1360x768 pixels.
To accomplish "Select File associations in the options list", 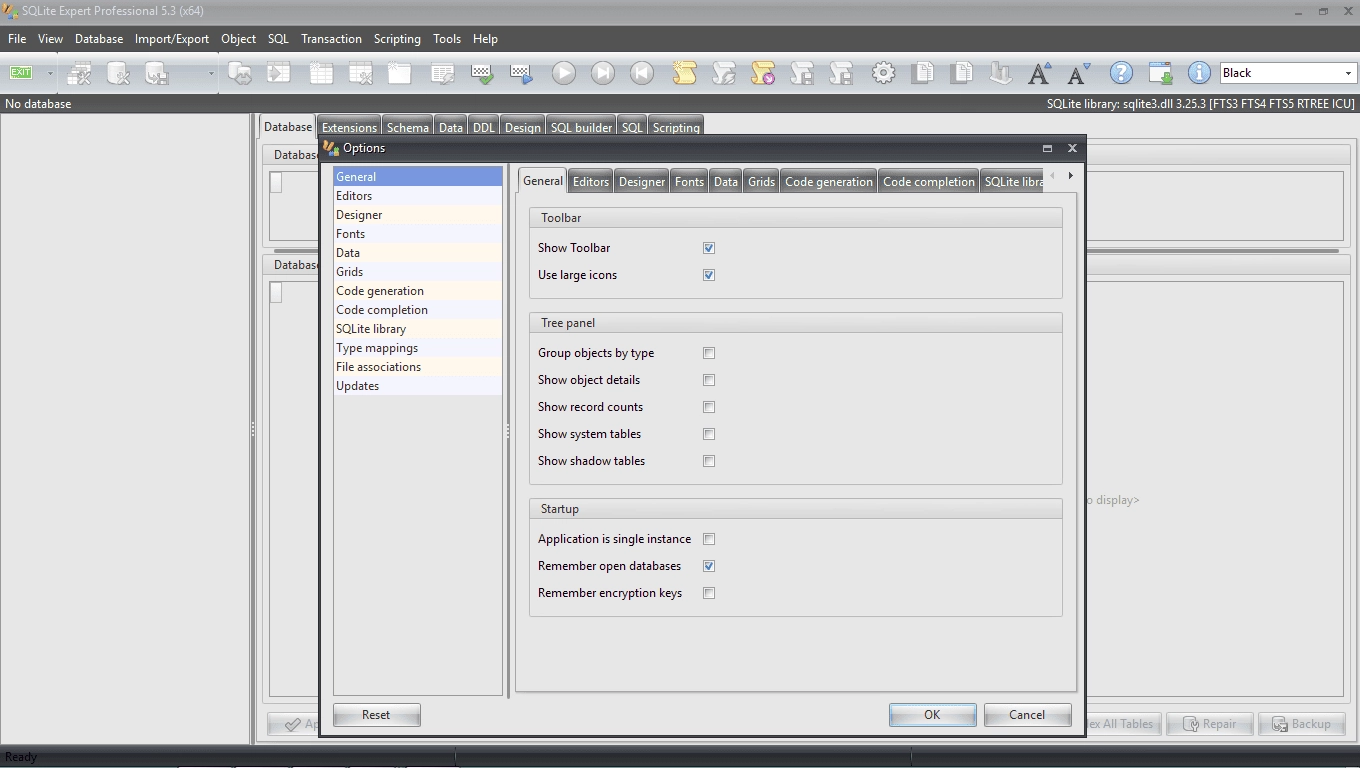I will click(x=418, y=367).
